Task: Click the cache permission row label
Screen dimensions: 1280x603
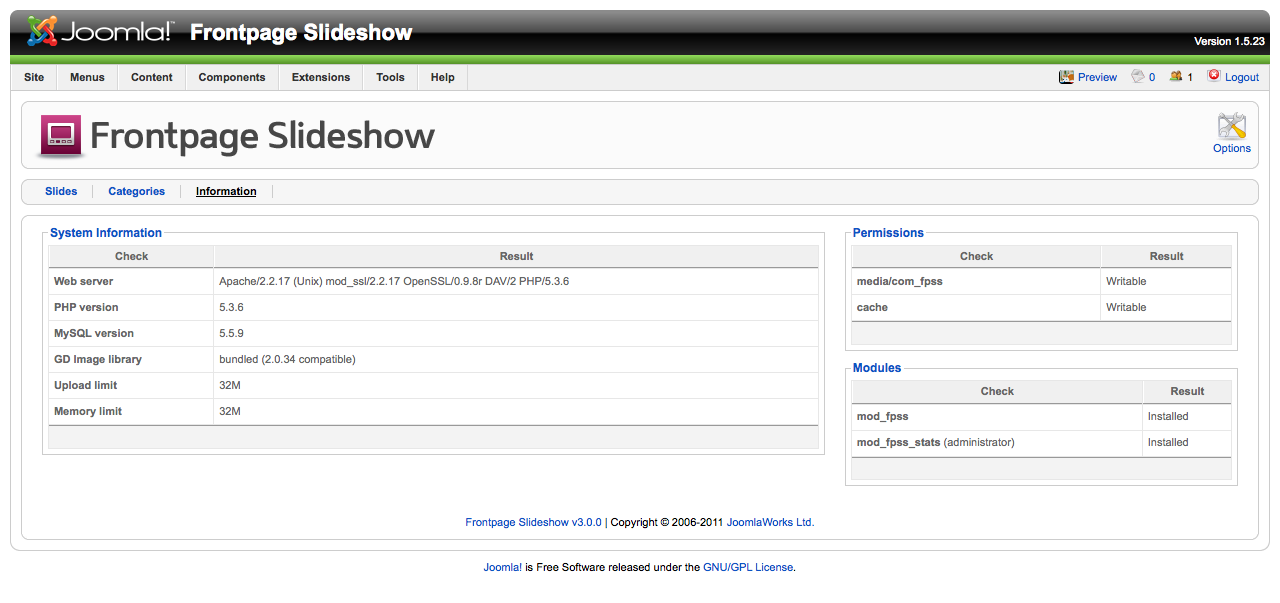Action: pos(872,307)
